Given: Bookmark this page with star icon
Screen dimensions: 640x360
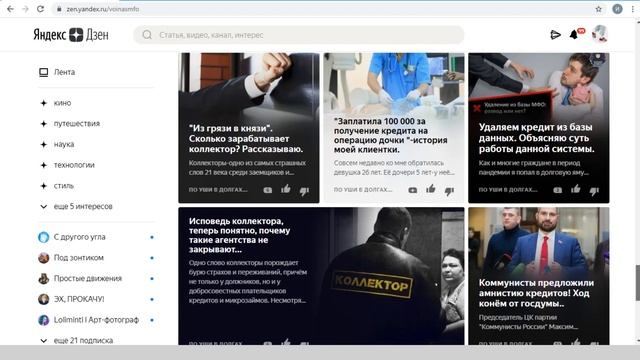Looking at the screenshot, I should tap(598, 9).
